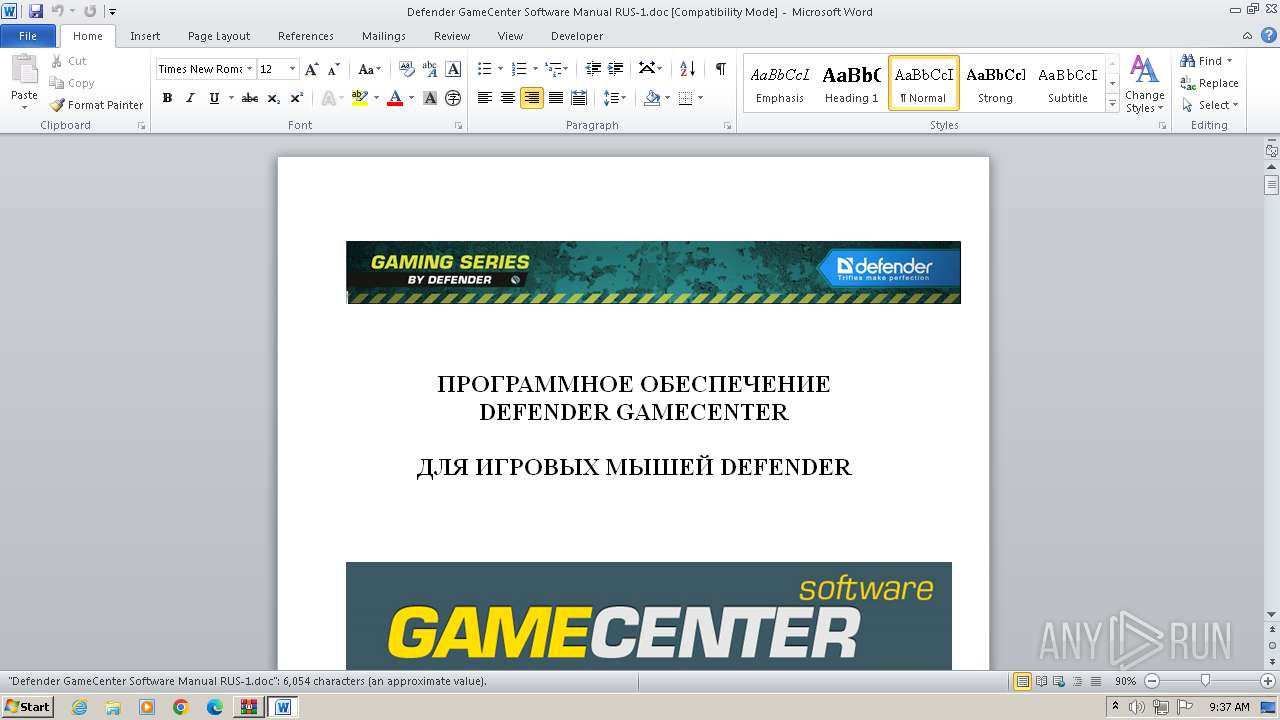Click the Sort A-Z icon

pos(687,69)
